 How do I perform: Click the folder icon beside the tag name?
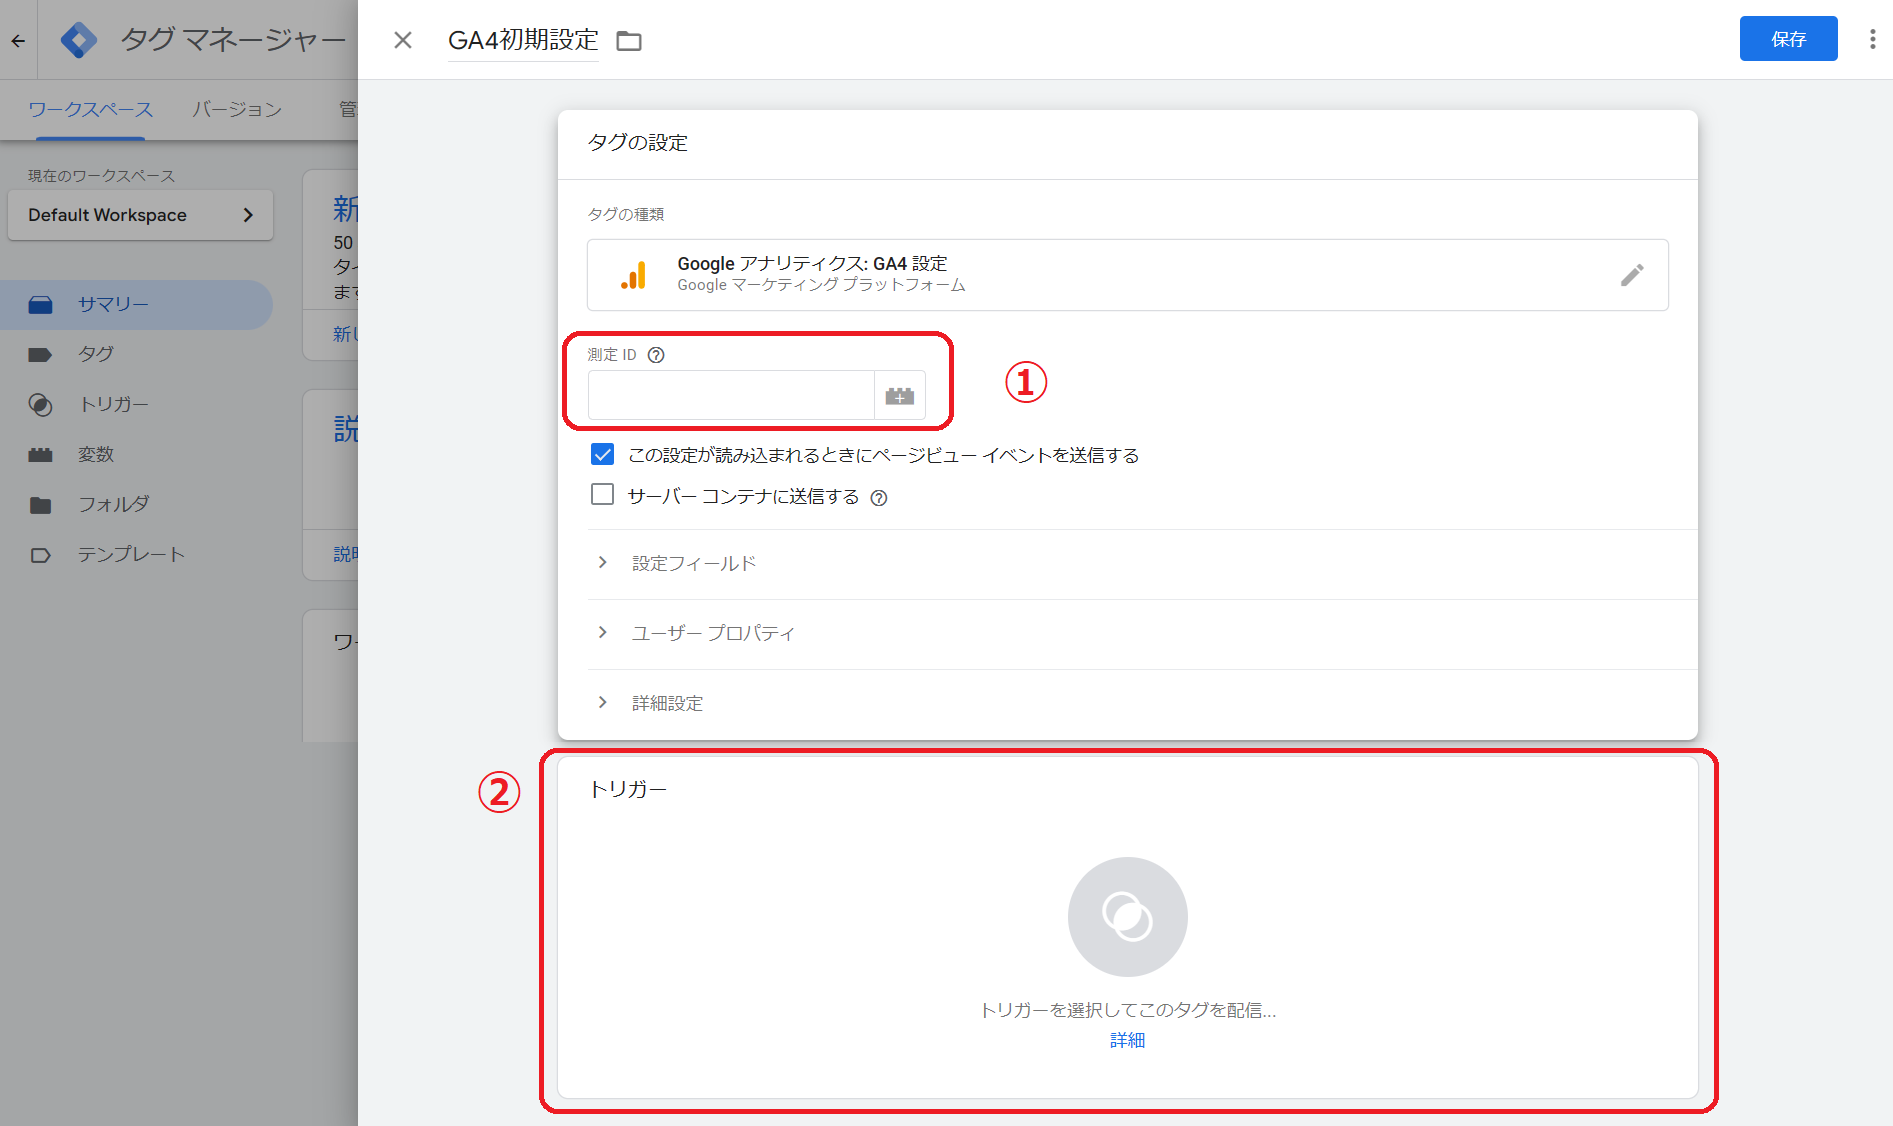(629, 41)
